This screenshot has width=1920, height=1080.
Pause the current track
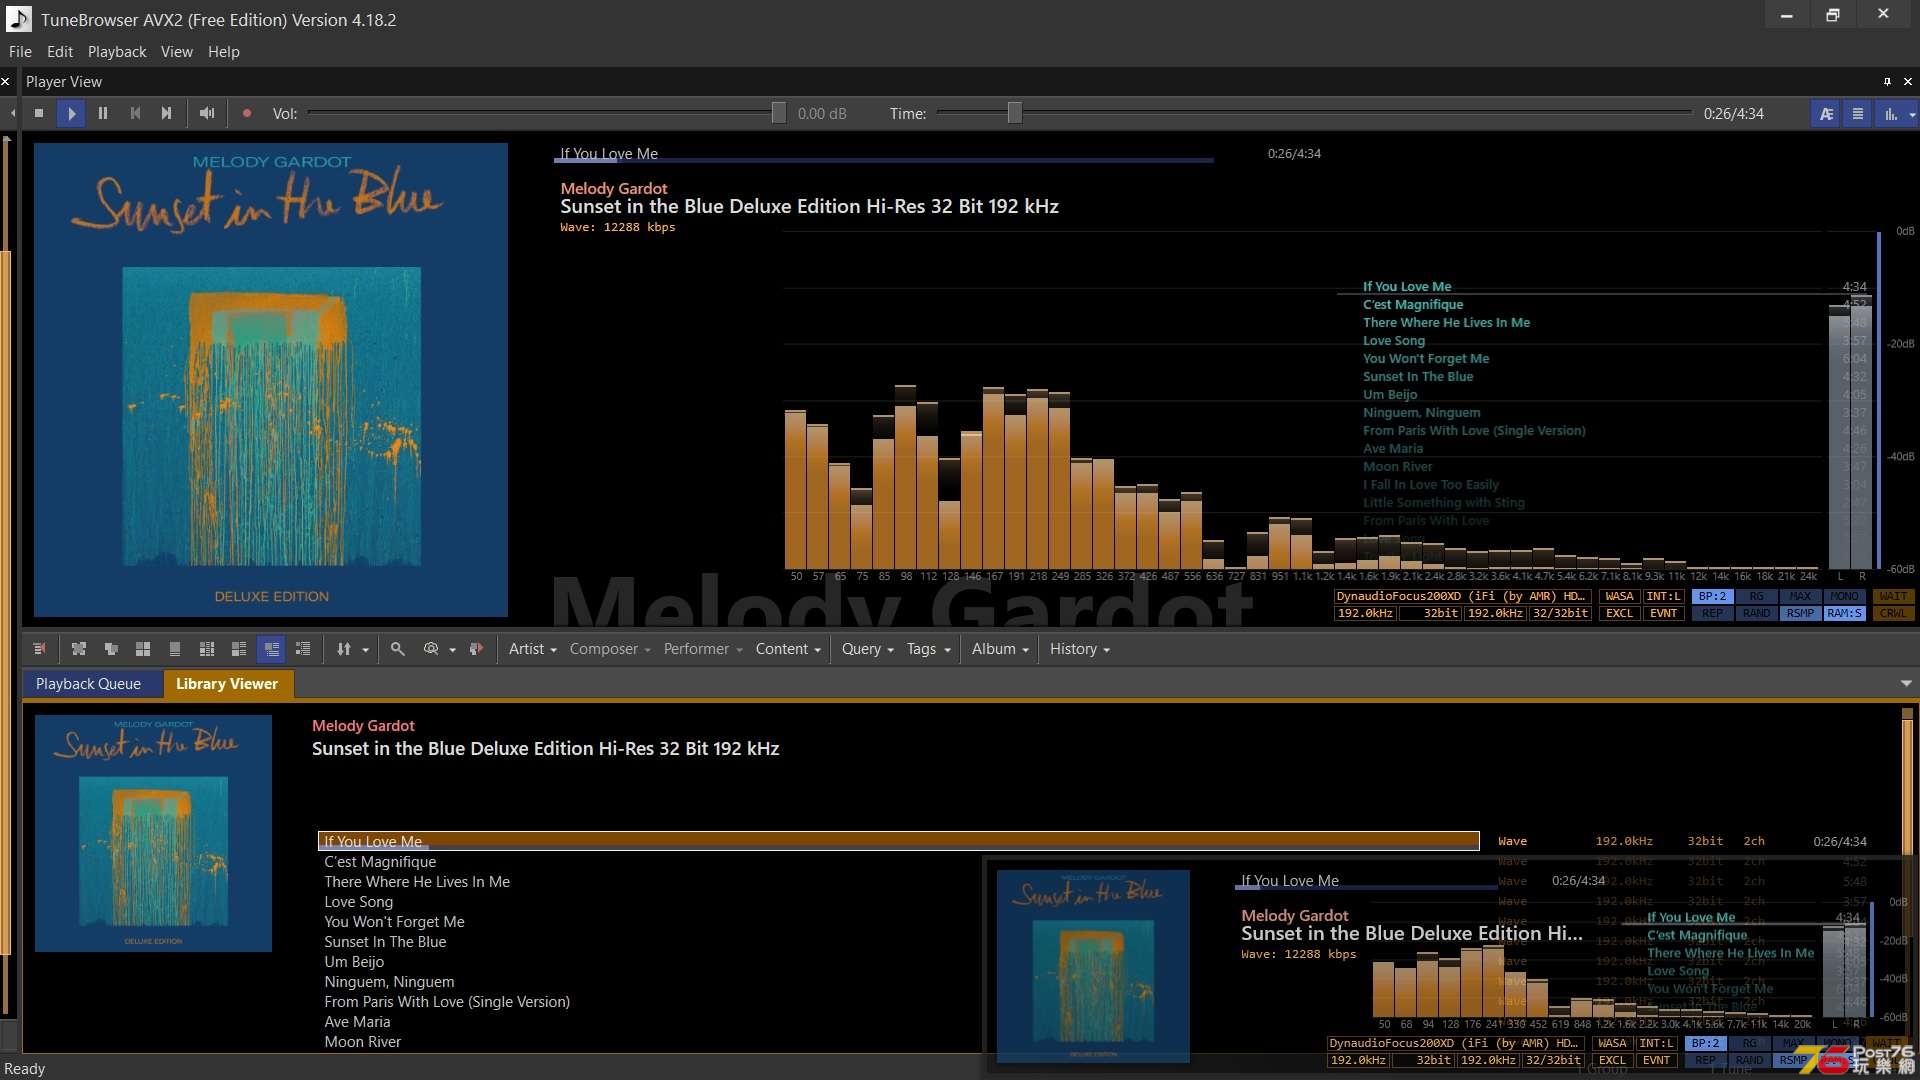[x=103, y=113]
